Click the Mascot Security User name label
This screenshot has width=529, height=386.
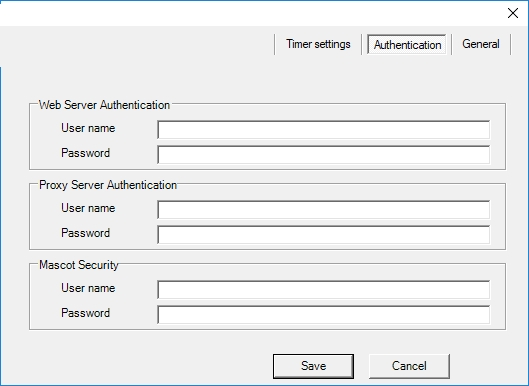click(x=88, y=288)
